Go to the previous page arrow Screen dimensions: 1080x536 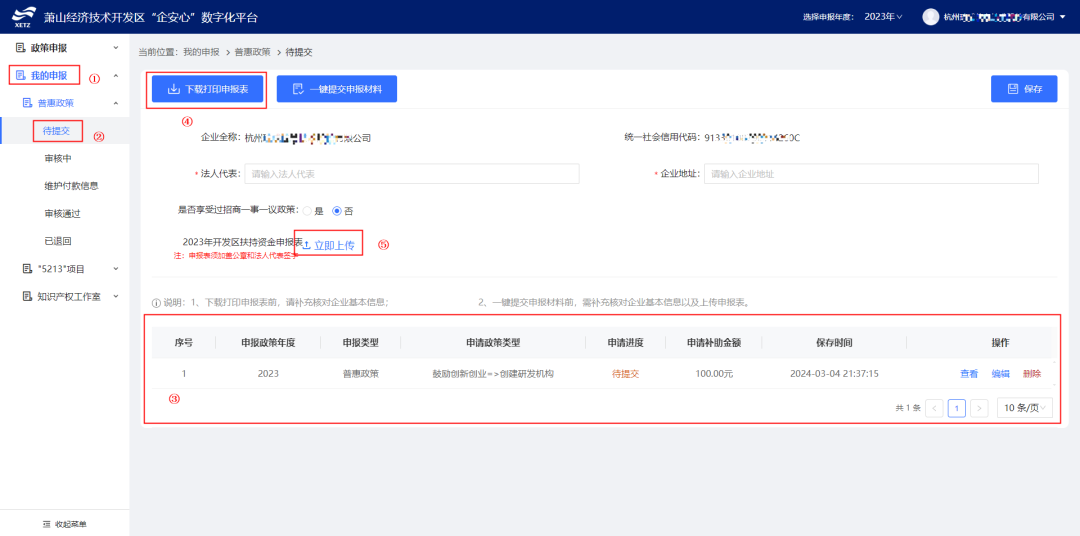pos(935,408)
